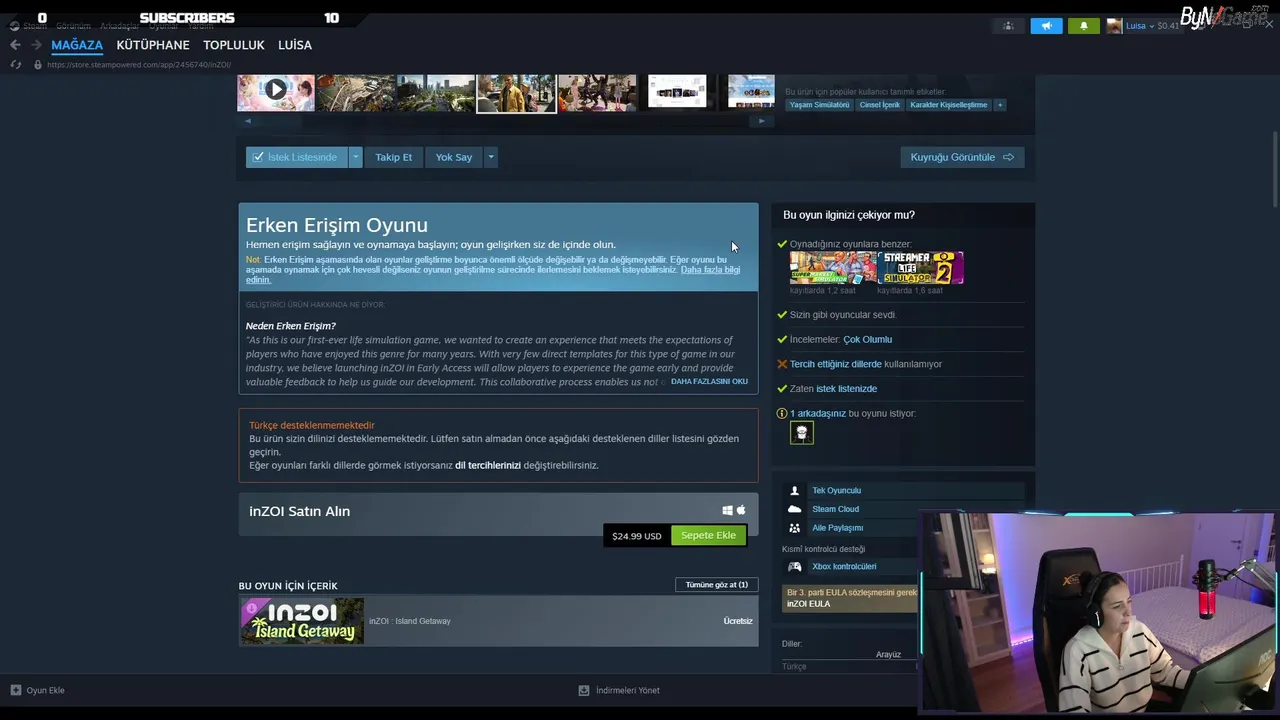The width and height of the screenshot is (1280, 720).
Task: Click Tümüne göz at (1) button
Action: pyautogui.click(x=717, y=584)
